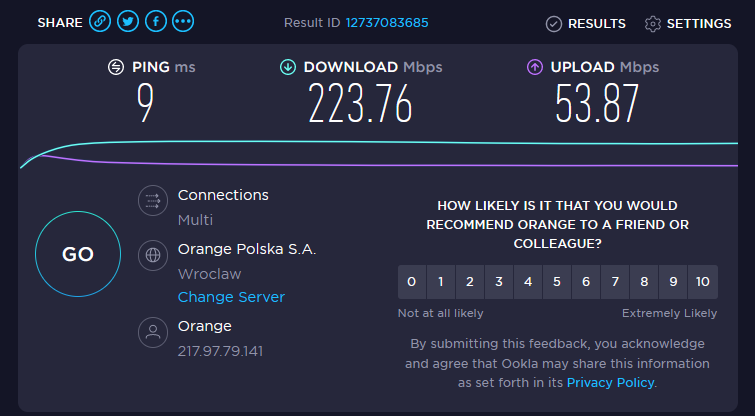The image size is (755, 416).
Task: Open the Privacy Policy link
Action: click(x=610, y=383)
